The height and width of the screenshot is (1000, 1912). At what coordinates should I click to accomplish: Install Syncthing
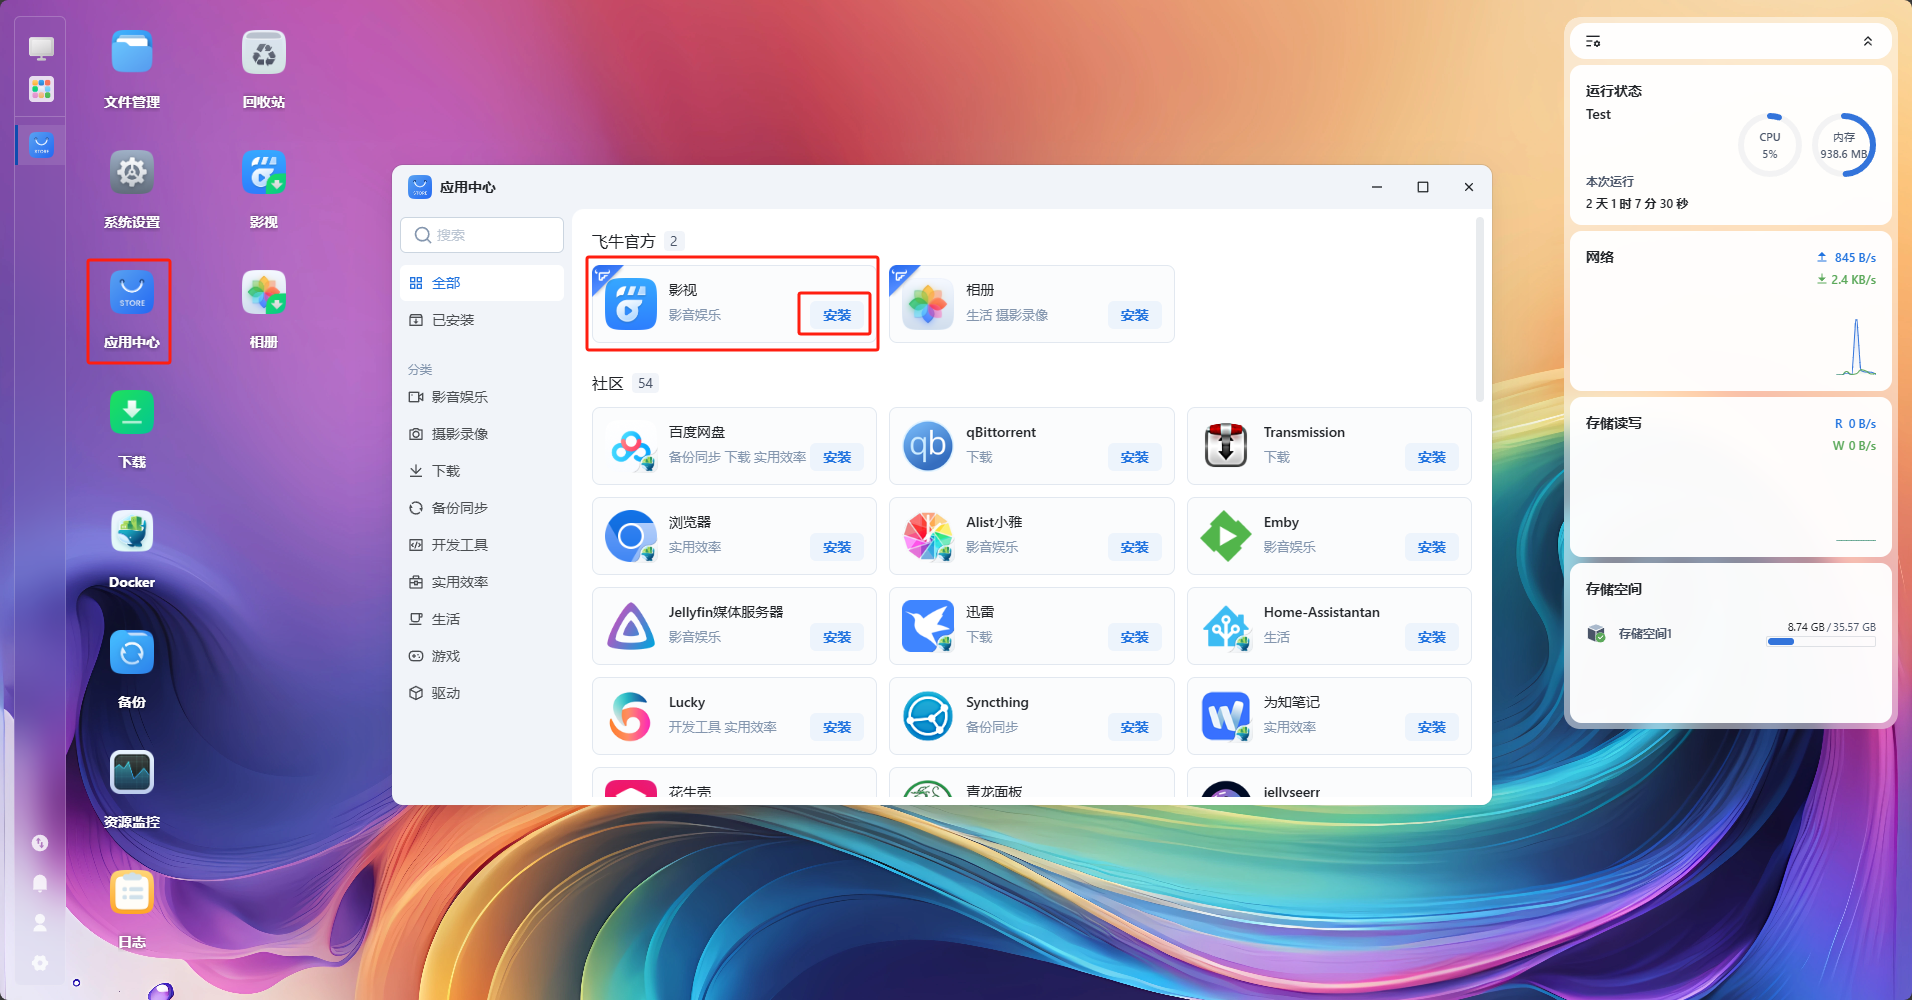pos(1134,727)
